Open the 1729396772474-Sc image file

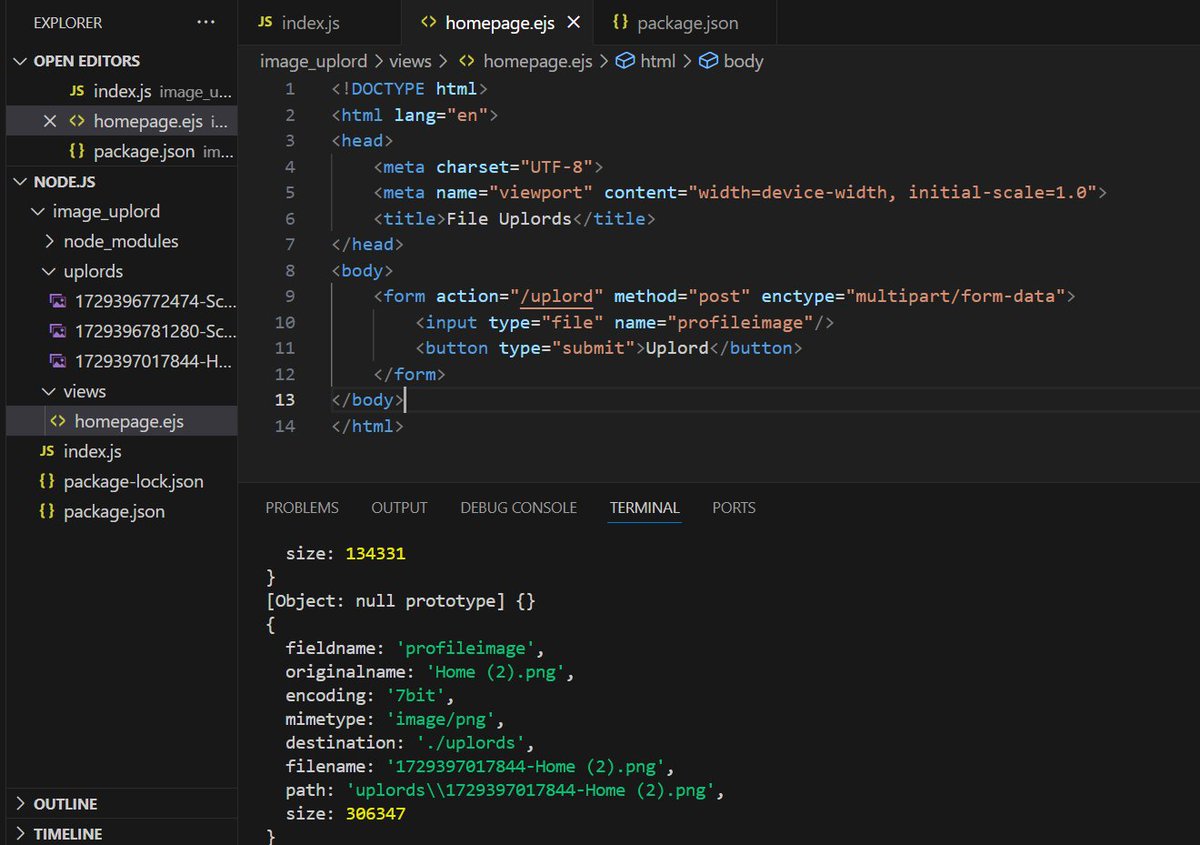click(x=121, y=301)
